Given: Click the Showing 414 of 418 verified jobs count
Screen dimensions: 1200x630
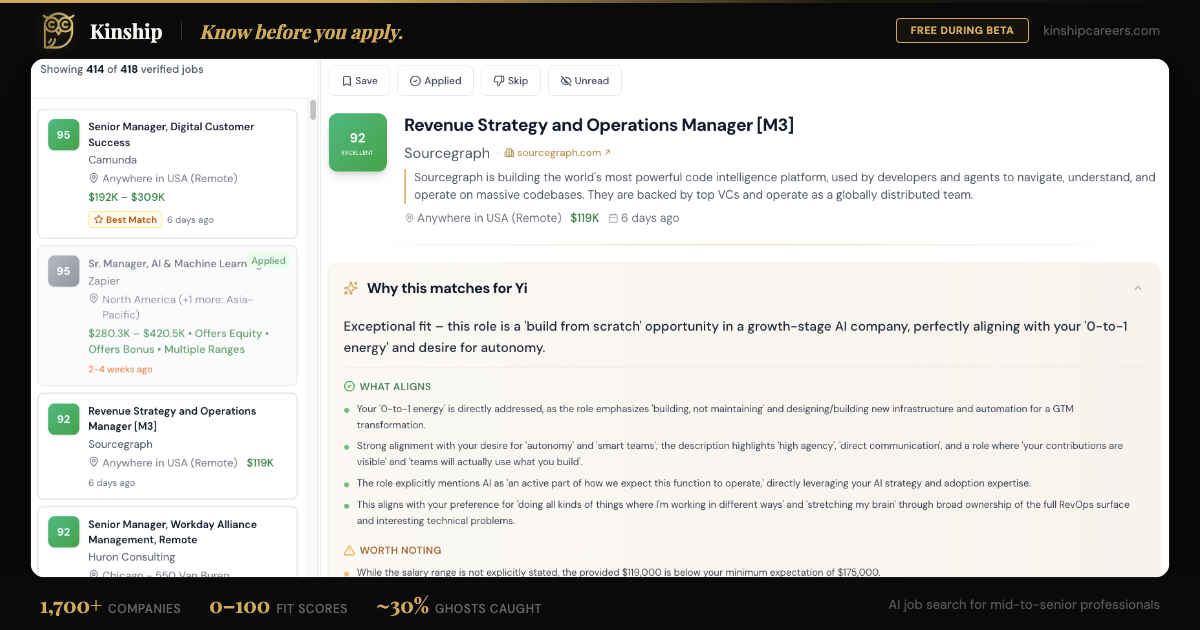Looking at the screenshot, I should 121,70.
